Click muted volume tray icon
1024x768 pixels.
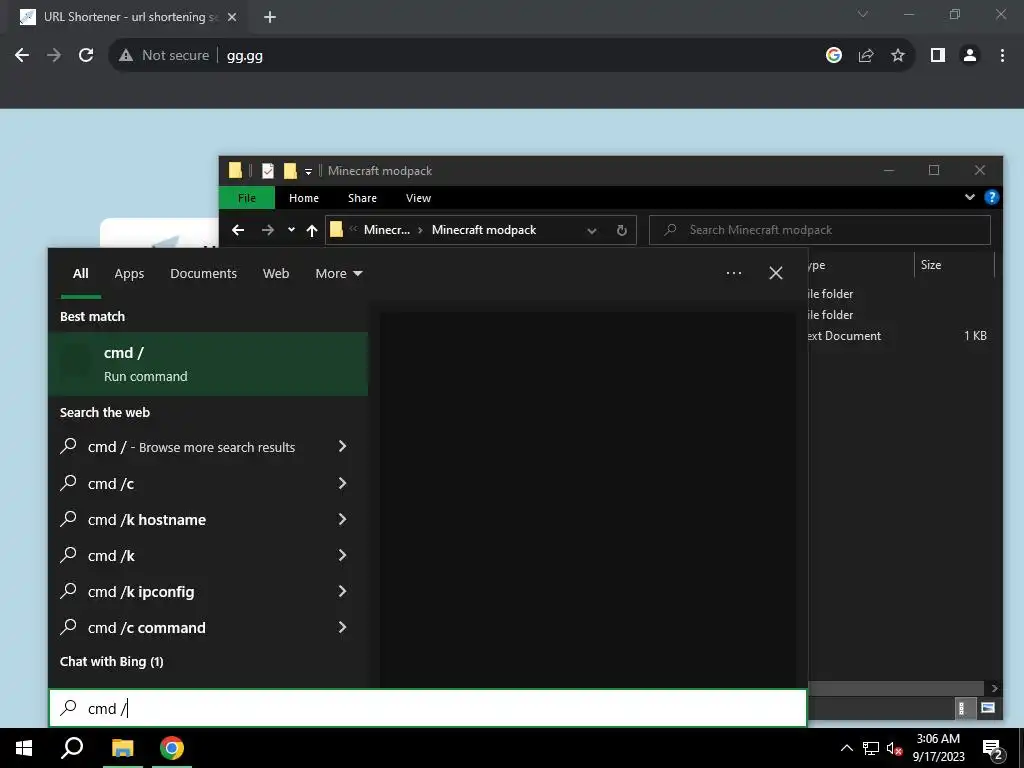click(x=895, y=748)
